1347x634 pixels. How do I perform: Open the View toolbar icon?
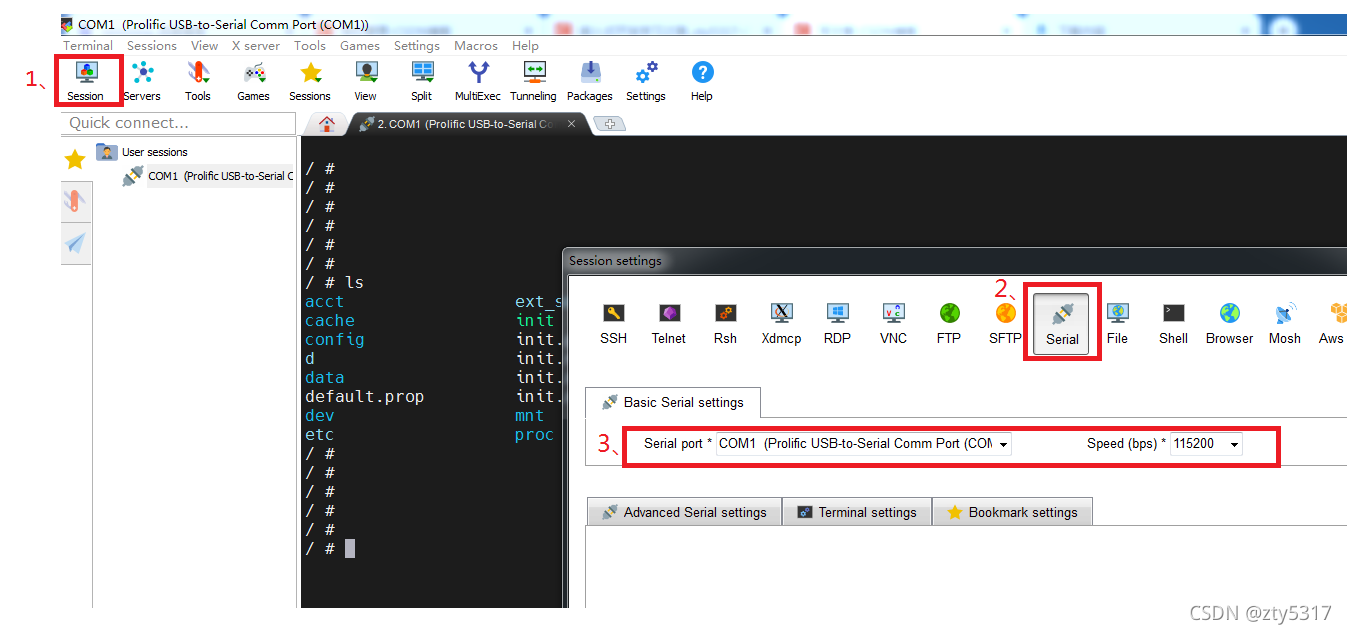[366, 81]
